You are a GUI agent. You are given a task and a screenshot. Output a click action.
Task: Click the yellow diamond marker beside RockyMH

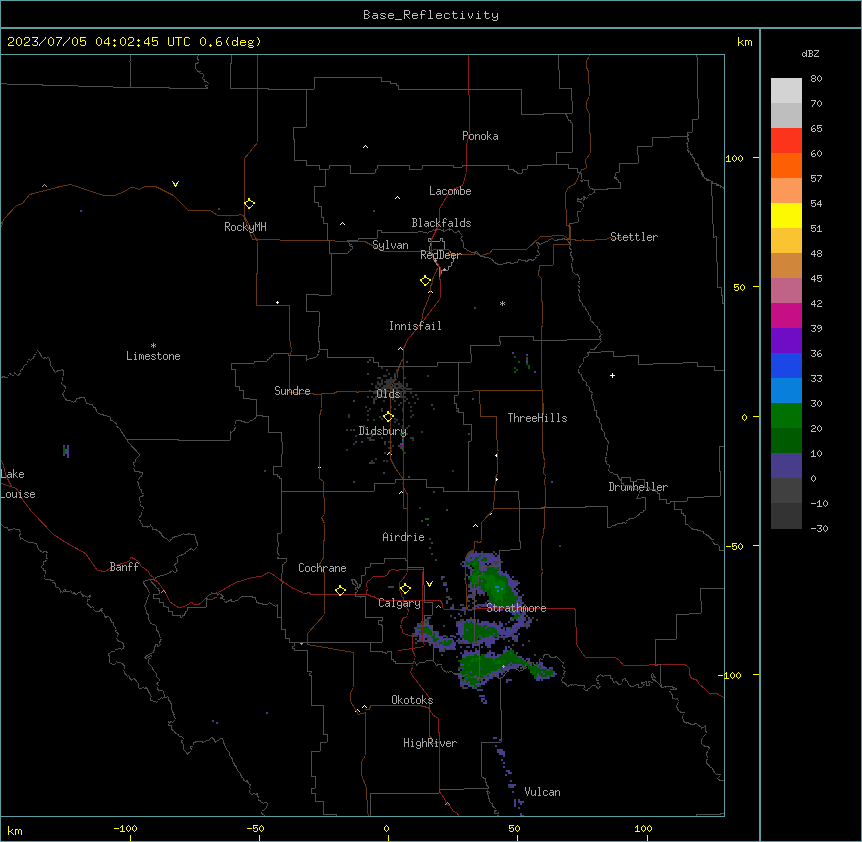[250, 204]
